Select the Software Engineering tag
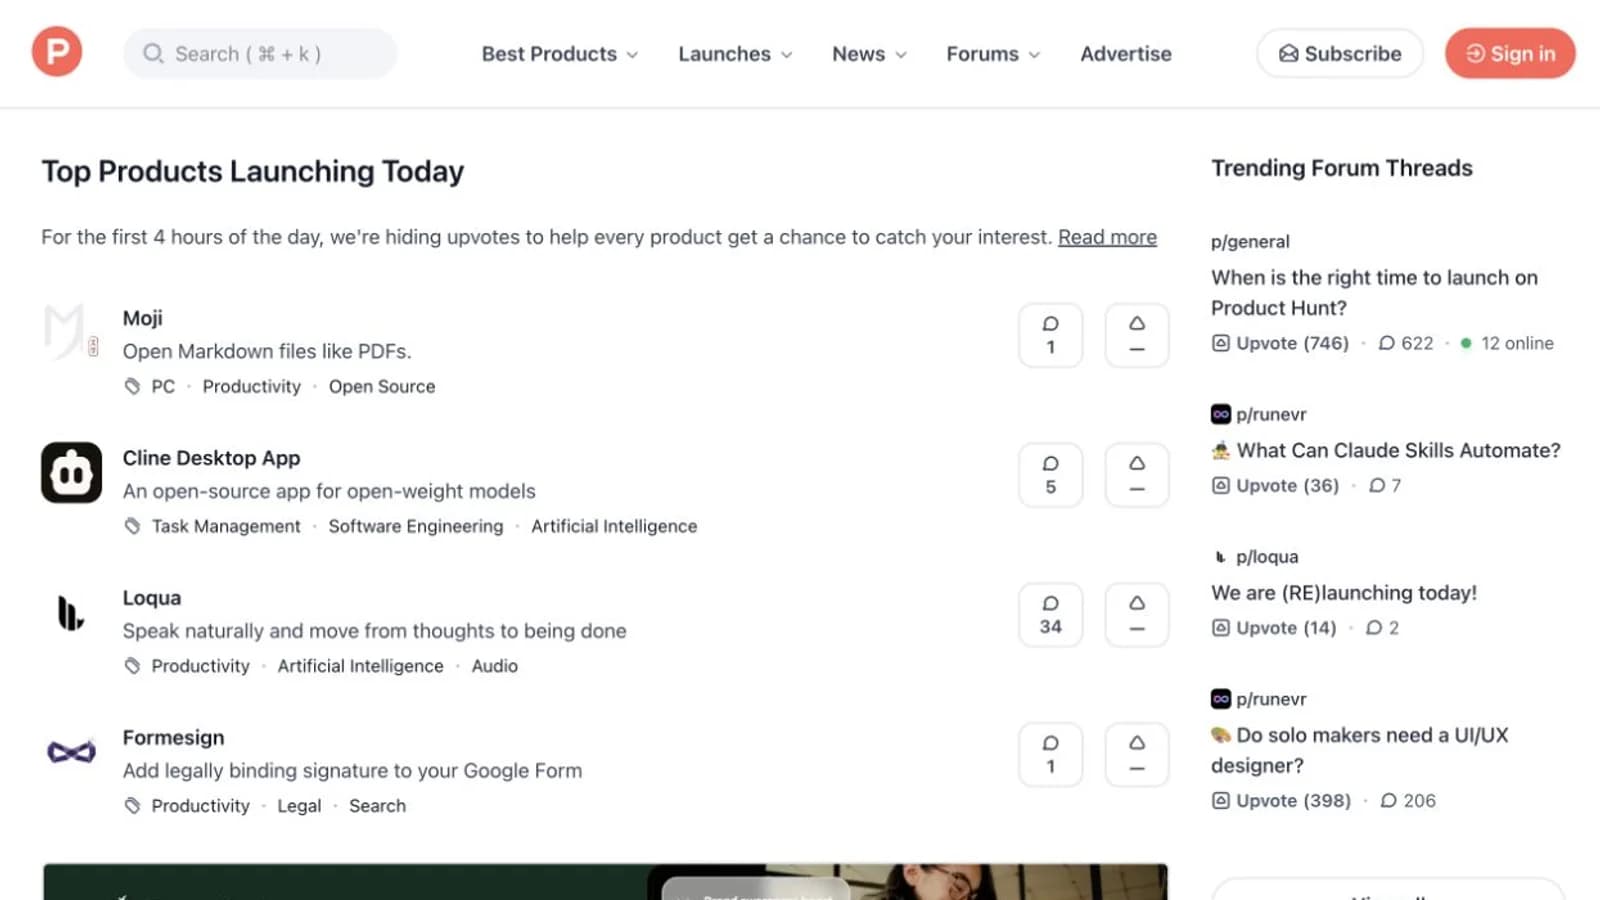Image resolution: width=1600 pixels, height=900 pixels. [x=416, y=526]
